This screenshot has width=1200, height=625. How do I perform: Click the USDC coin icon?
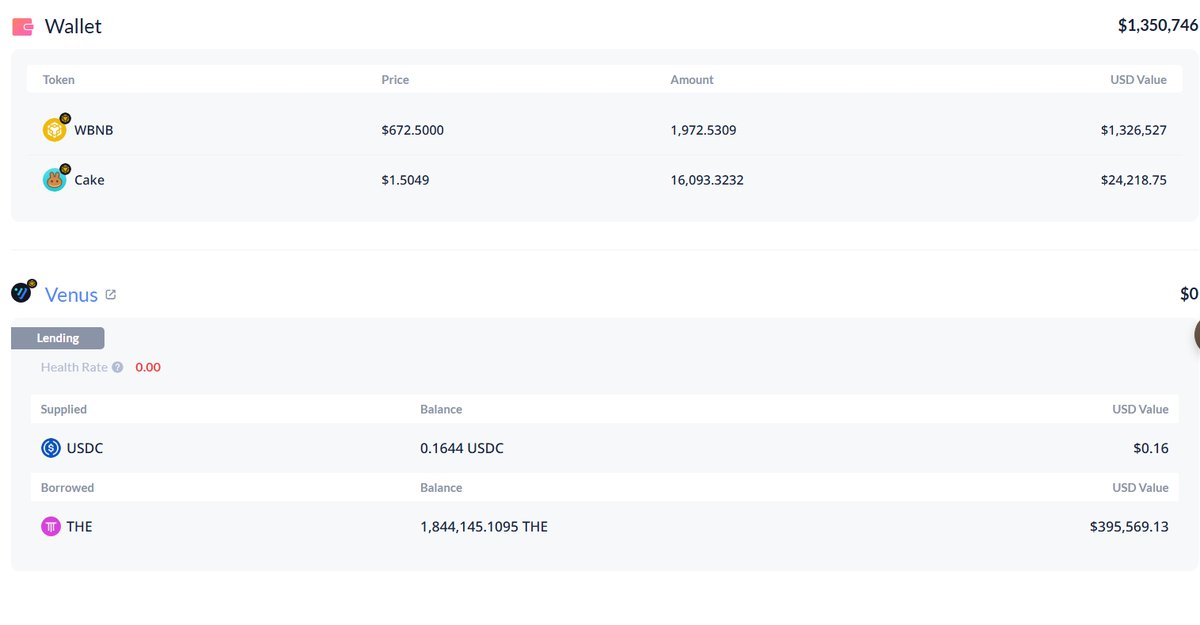tap(51, 448)
